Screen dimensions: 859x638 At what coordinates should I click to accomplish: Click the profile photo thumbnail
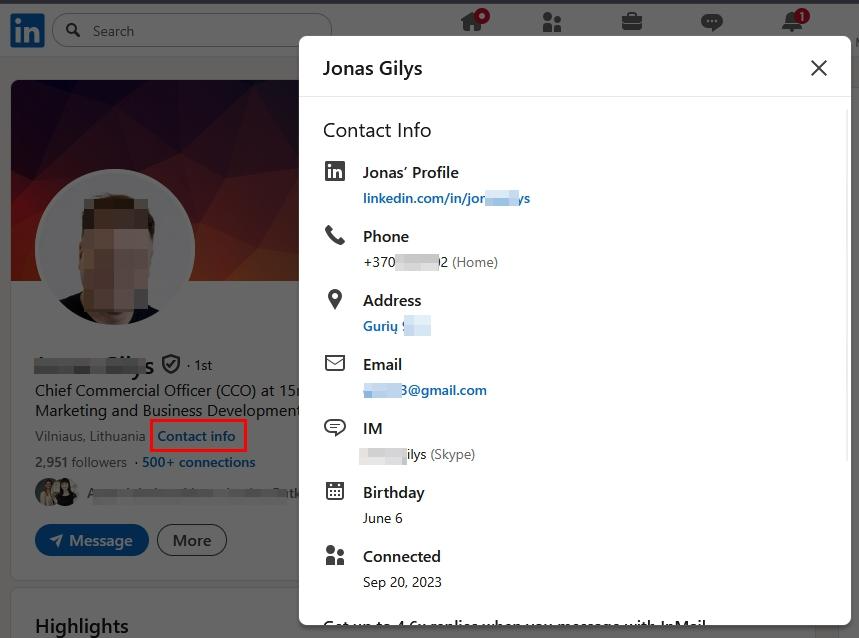coord(115,247)
